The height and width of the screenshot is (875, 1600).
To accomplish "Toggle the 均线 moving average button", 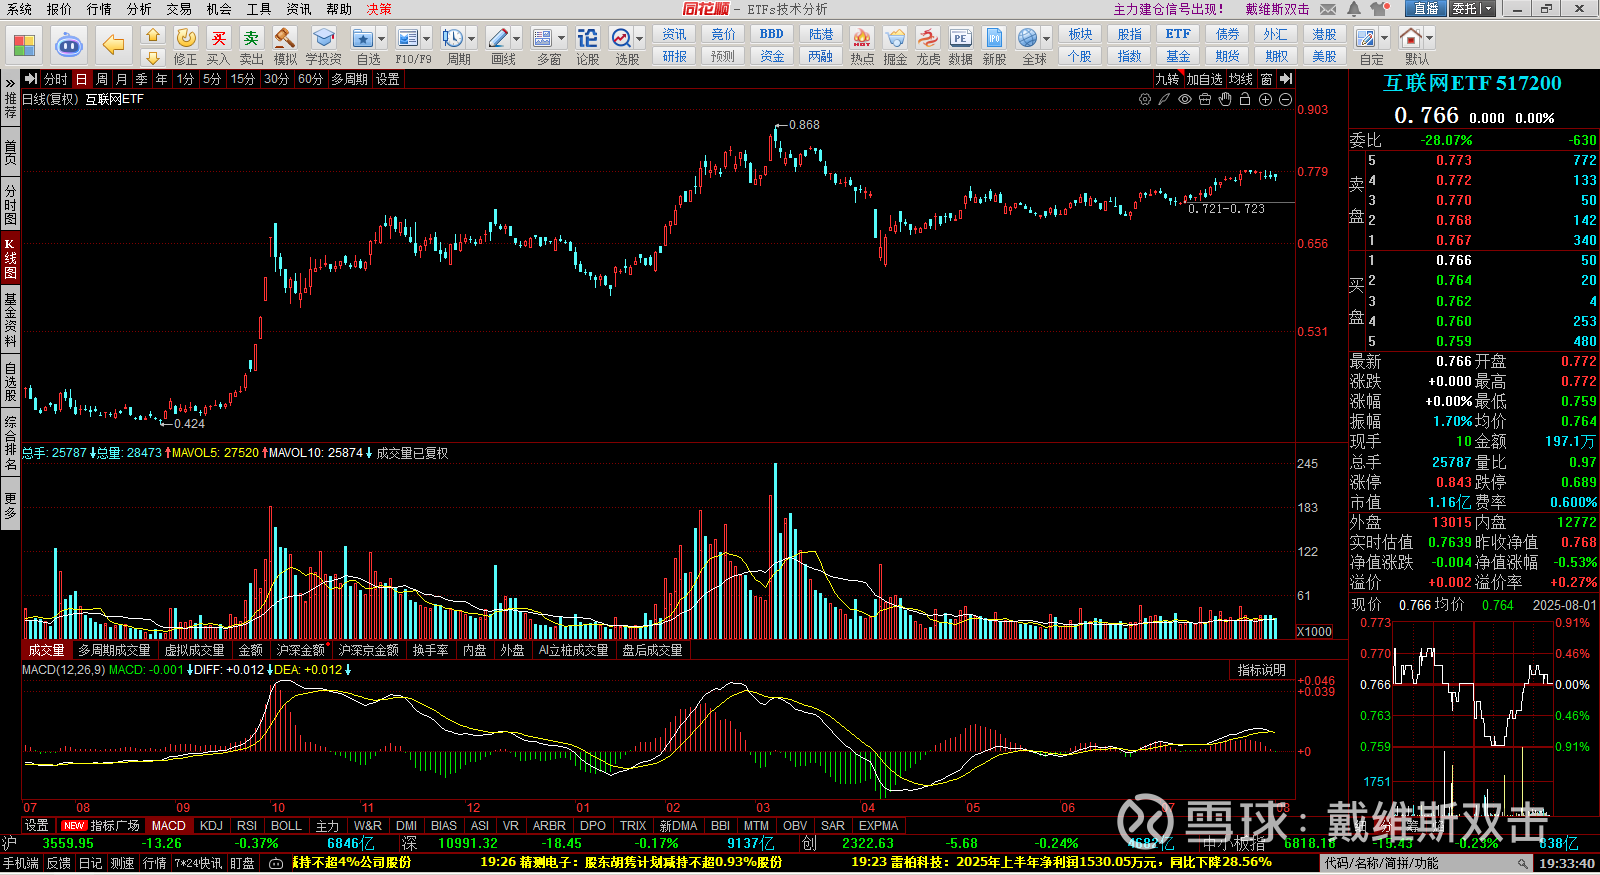I will click(x=1241, y=79).
